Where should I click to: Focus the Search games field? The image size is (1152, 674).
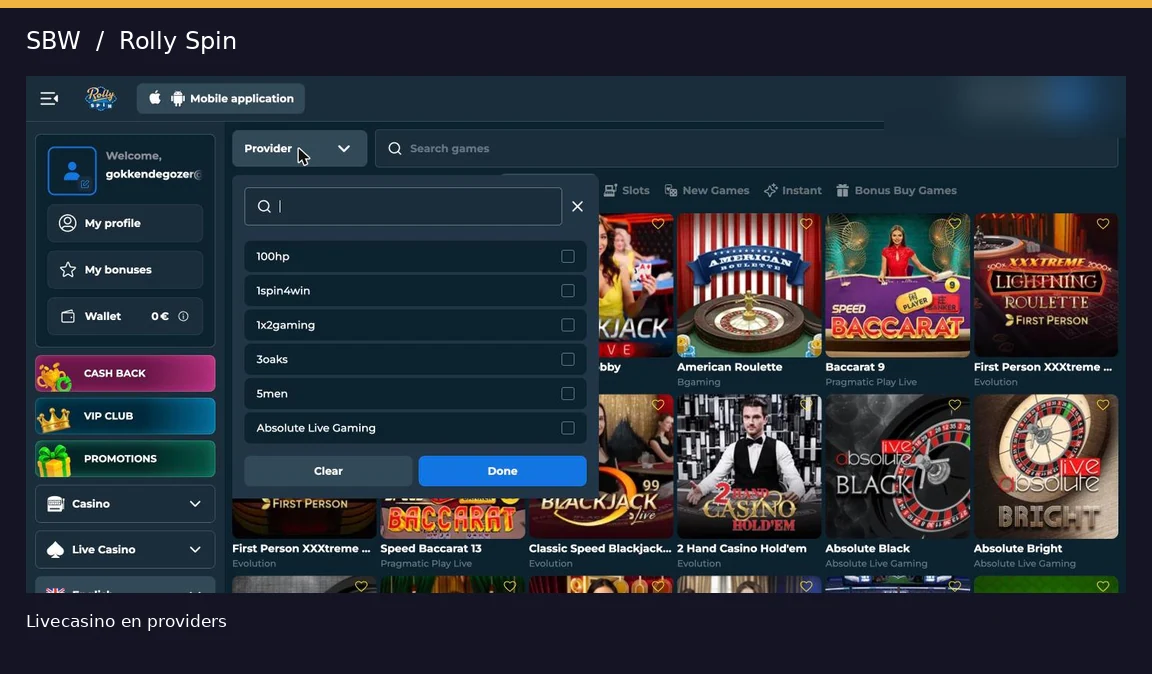click(x=746, y=148)
